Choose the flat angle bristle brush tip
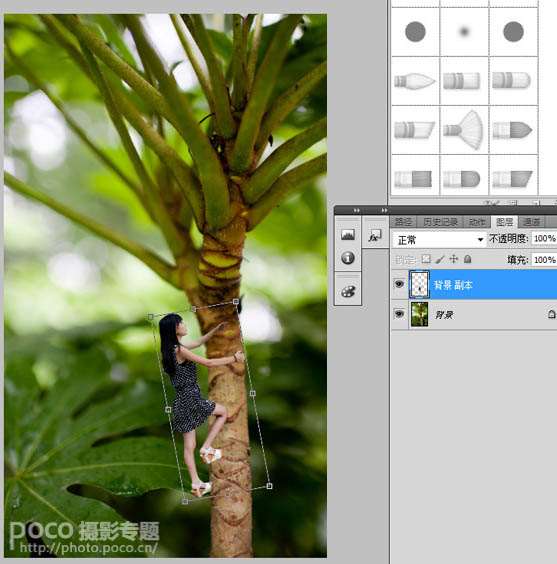The image size is (557, 564). click(x=512, y=179)
